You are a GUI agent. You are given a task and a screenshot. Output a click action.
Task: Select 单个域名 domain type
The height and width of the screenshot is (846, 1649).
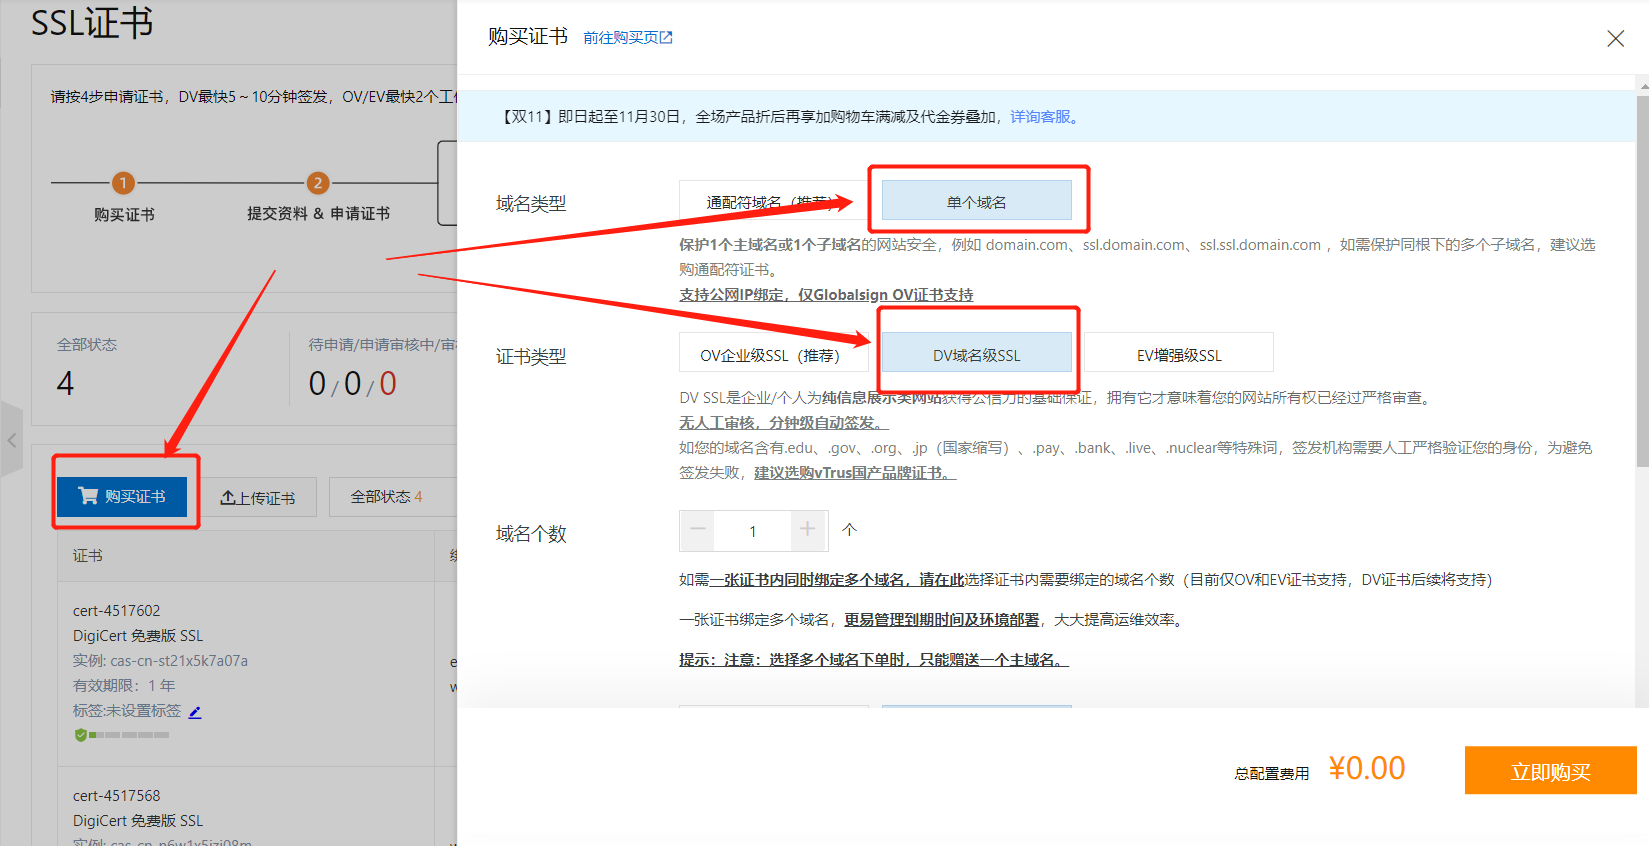[x=976, y=201]
